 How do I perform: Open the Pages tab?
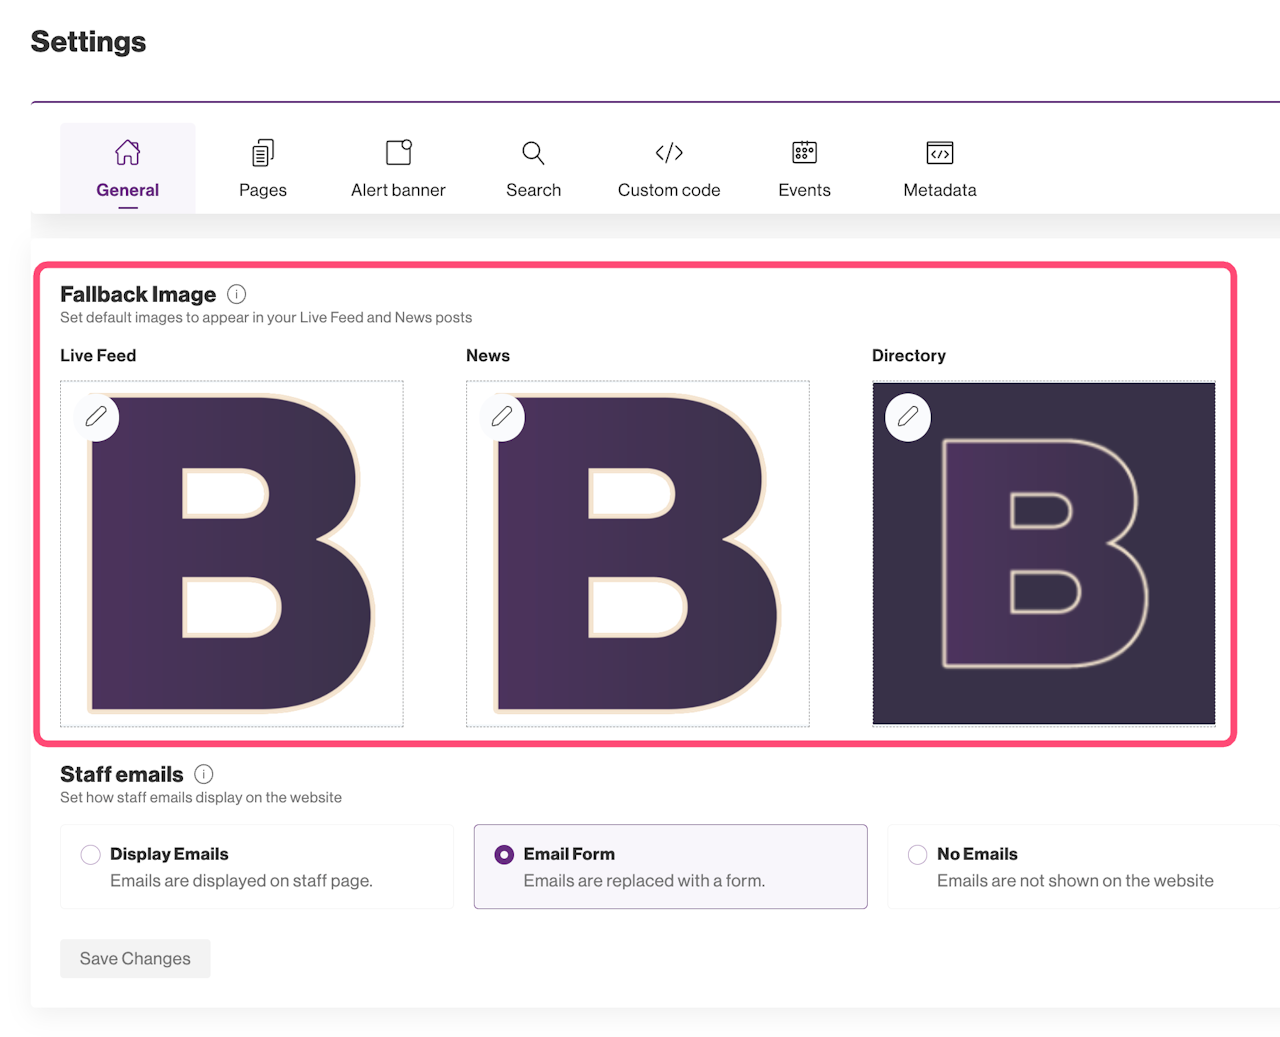(263, 168)
